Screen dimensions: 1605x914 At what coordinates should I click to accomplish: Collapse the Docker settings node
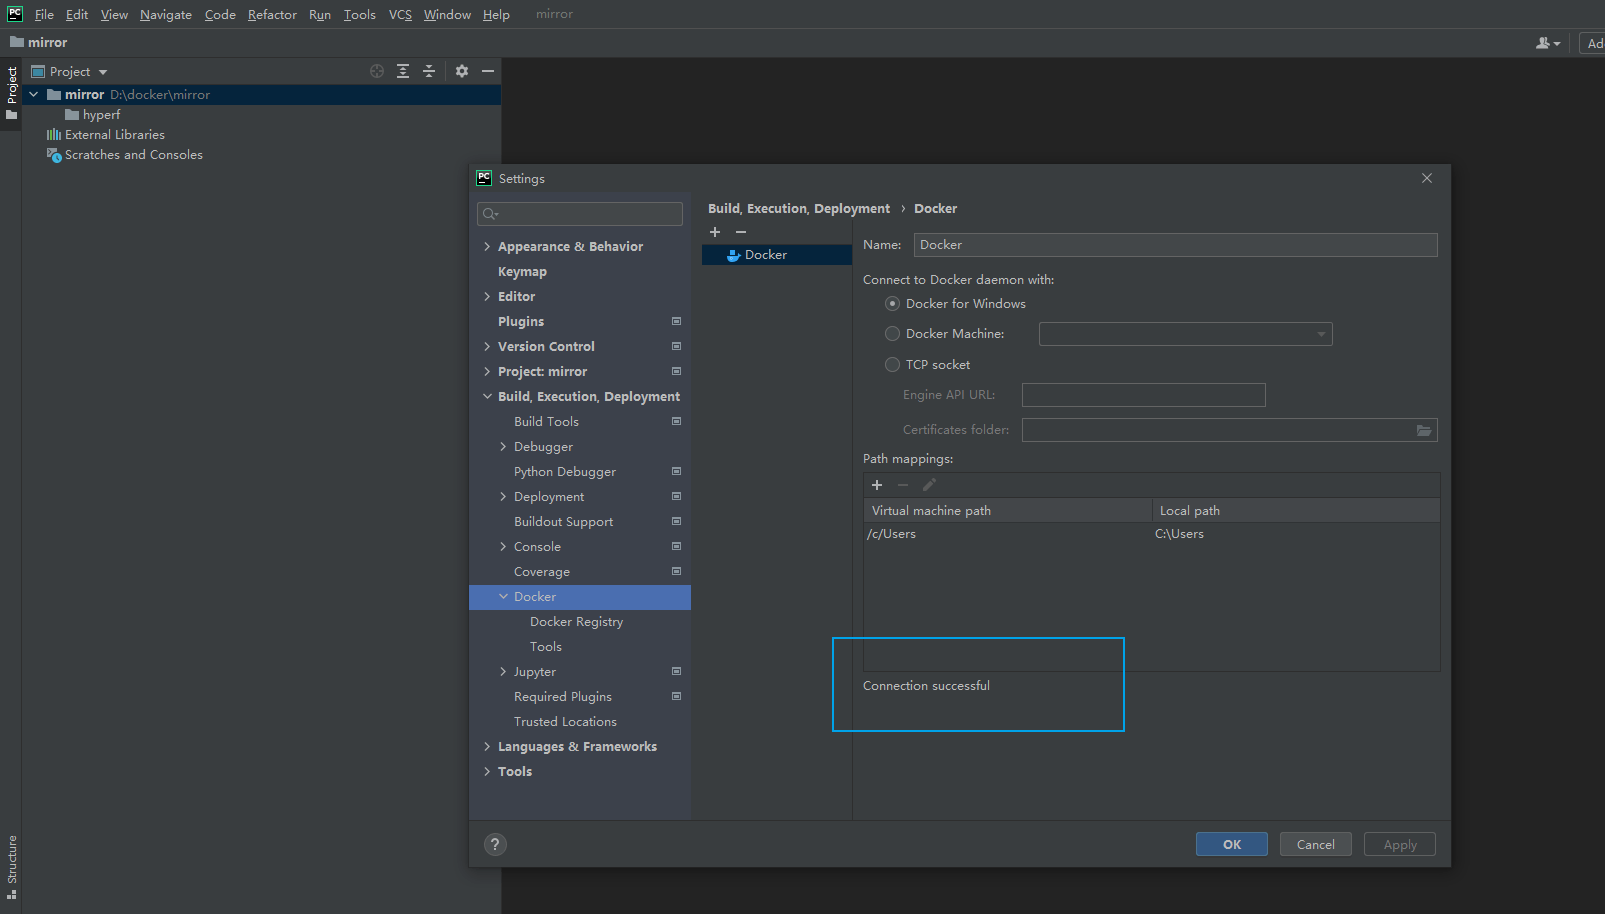click(x=503, y=596)
